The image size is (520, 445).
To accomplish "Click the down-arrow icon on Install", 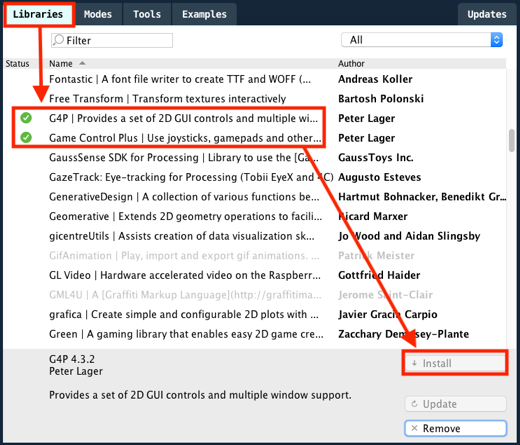I will pos(414,363).
